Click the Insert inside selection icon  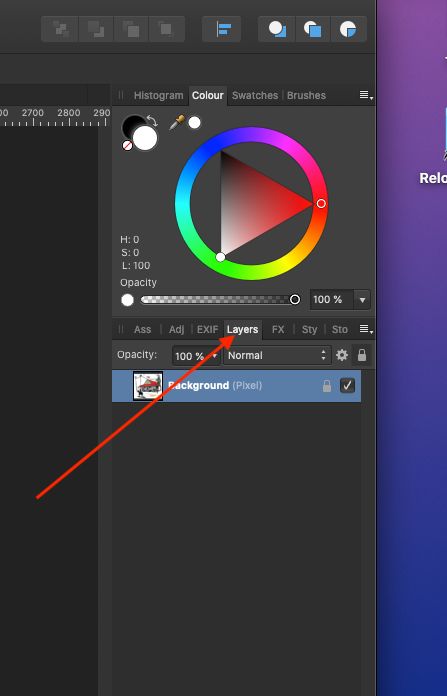pos(348,29)
